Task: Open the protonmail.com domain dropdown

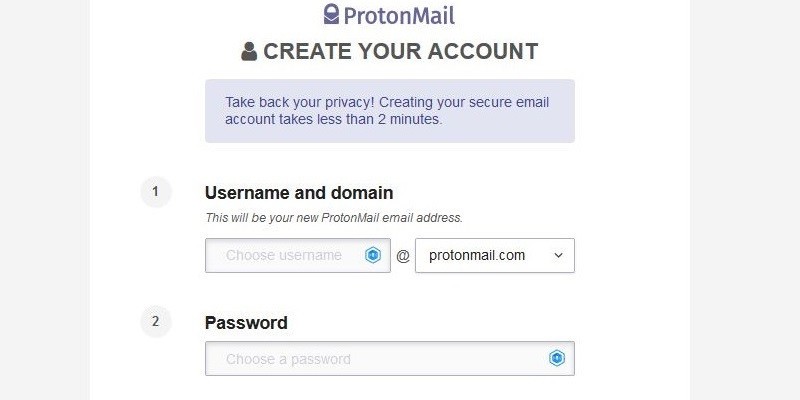Action: coord(480,255)
